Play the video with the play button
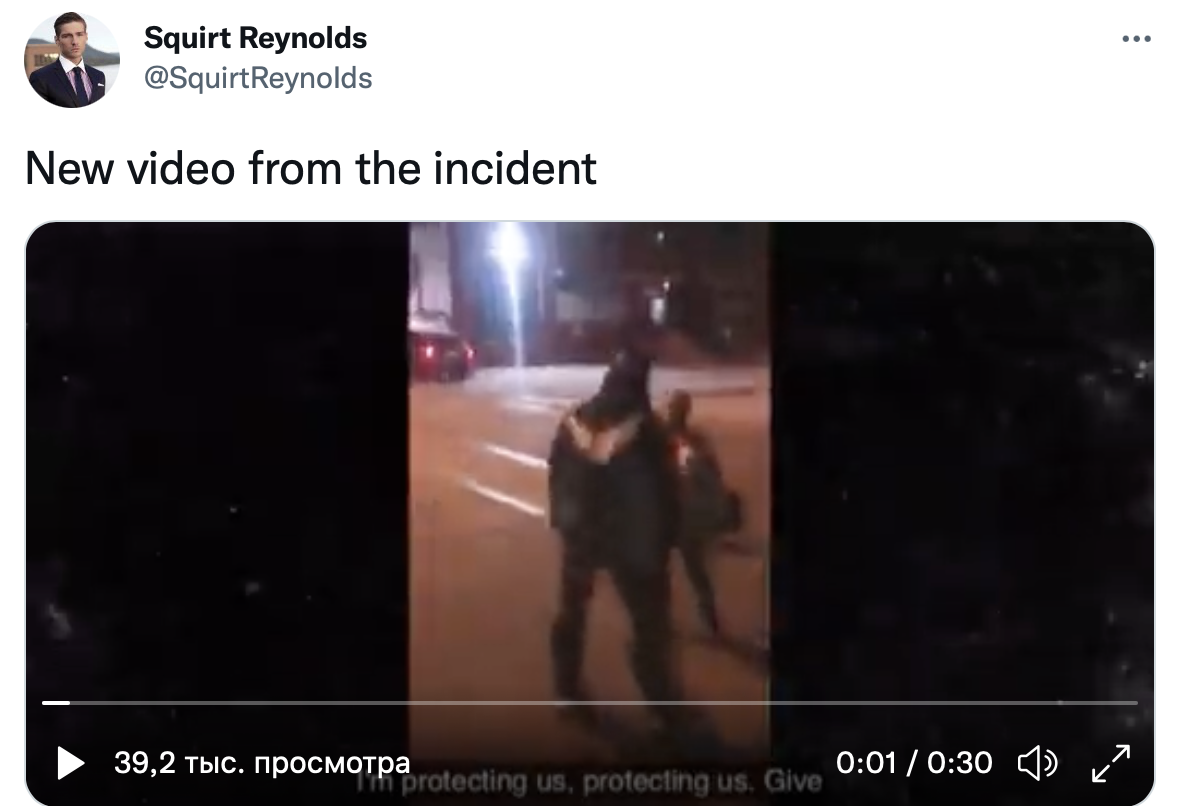Screen dimensions: 1186x806 tap(71, 763)
